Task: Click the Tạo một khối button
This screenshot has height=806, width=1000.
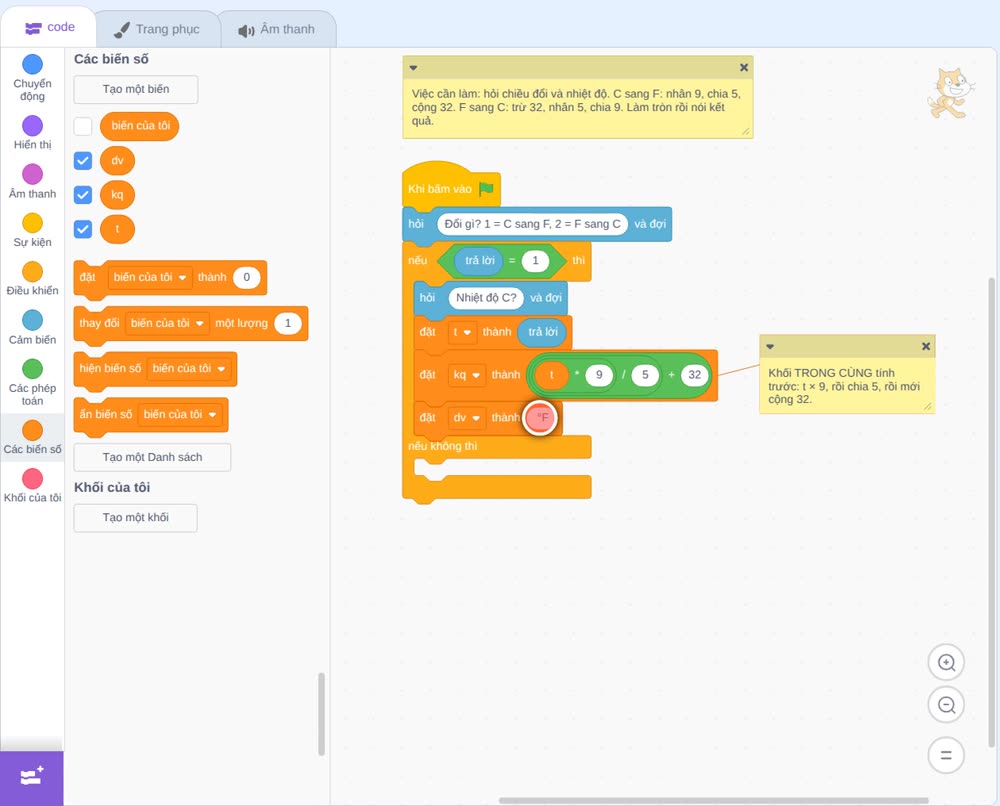Action: tap(136, 518)
